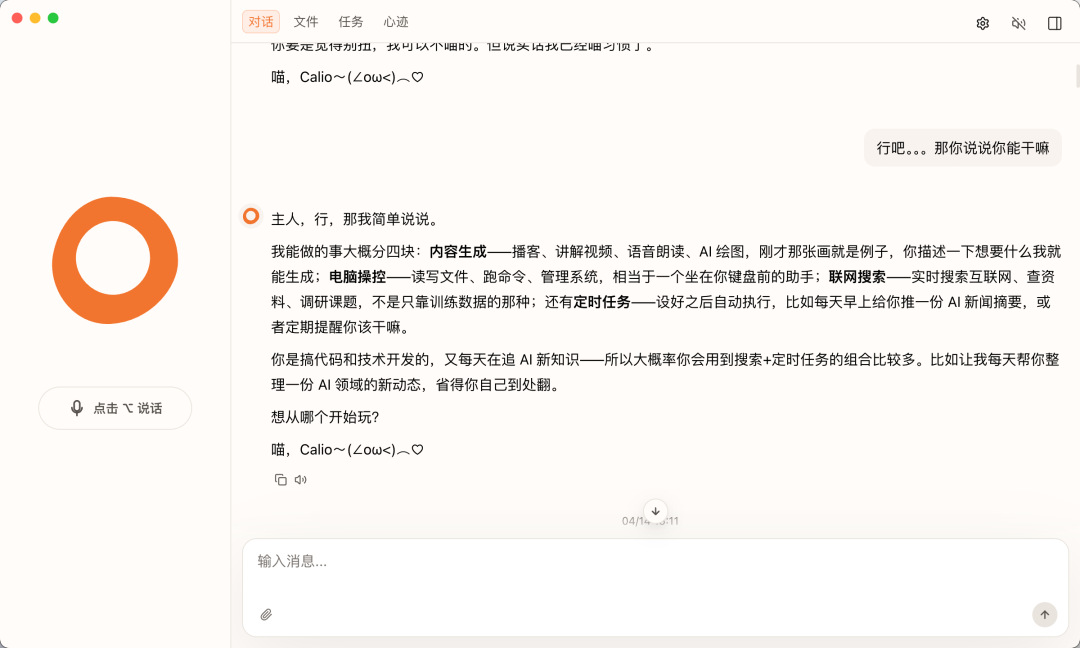
Task: Open the settings gear icon
Action: (982, 23)
